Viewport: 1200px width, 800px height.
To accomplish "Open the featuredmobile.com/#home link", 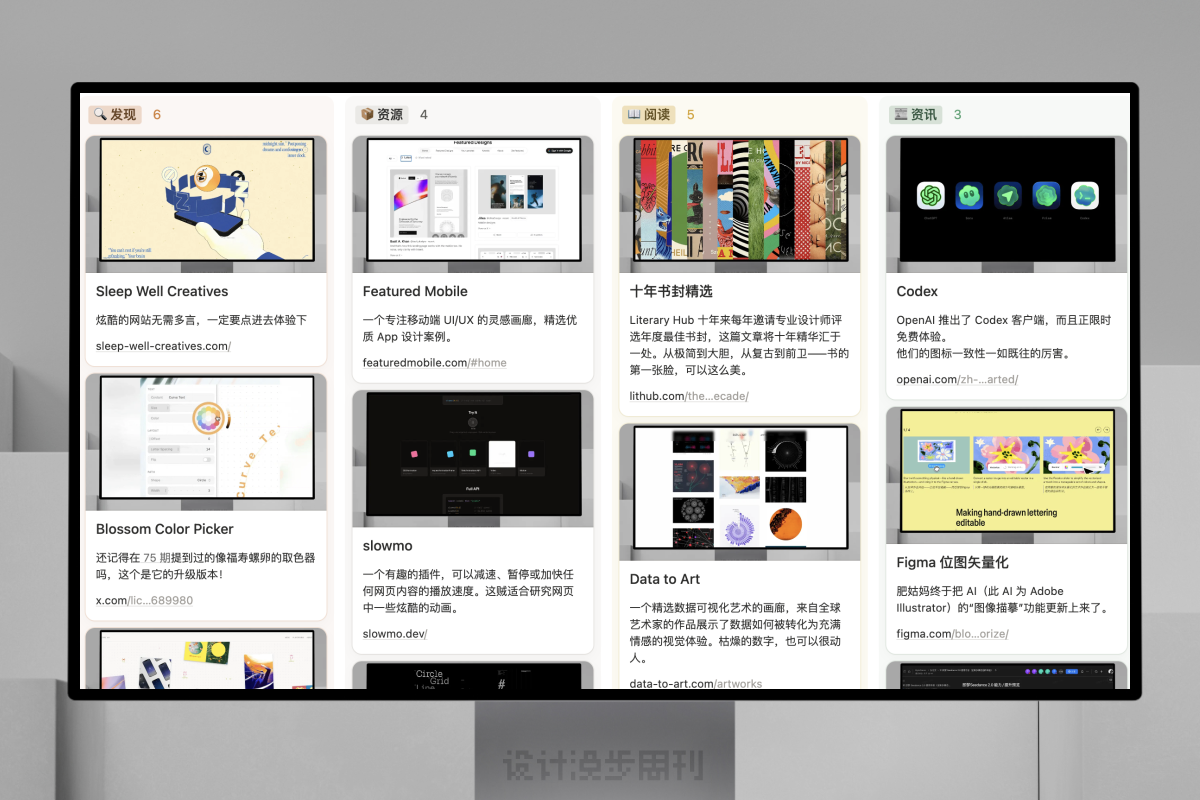I will (435, 363).
